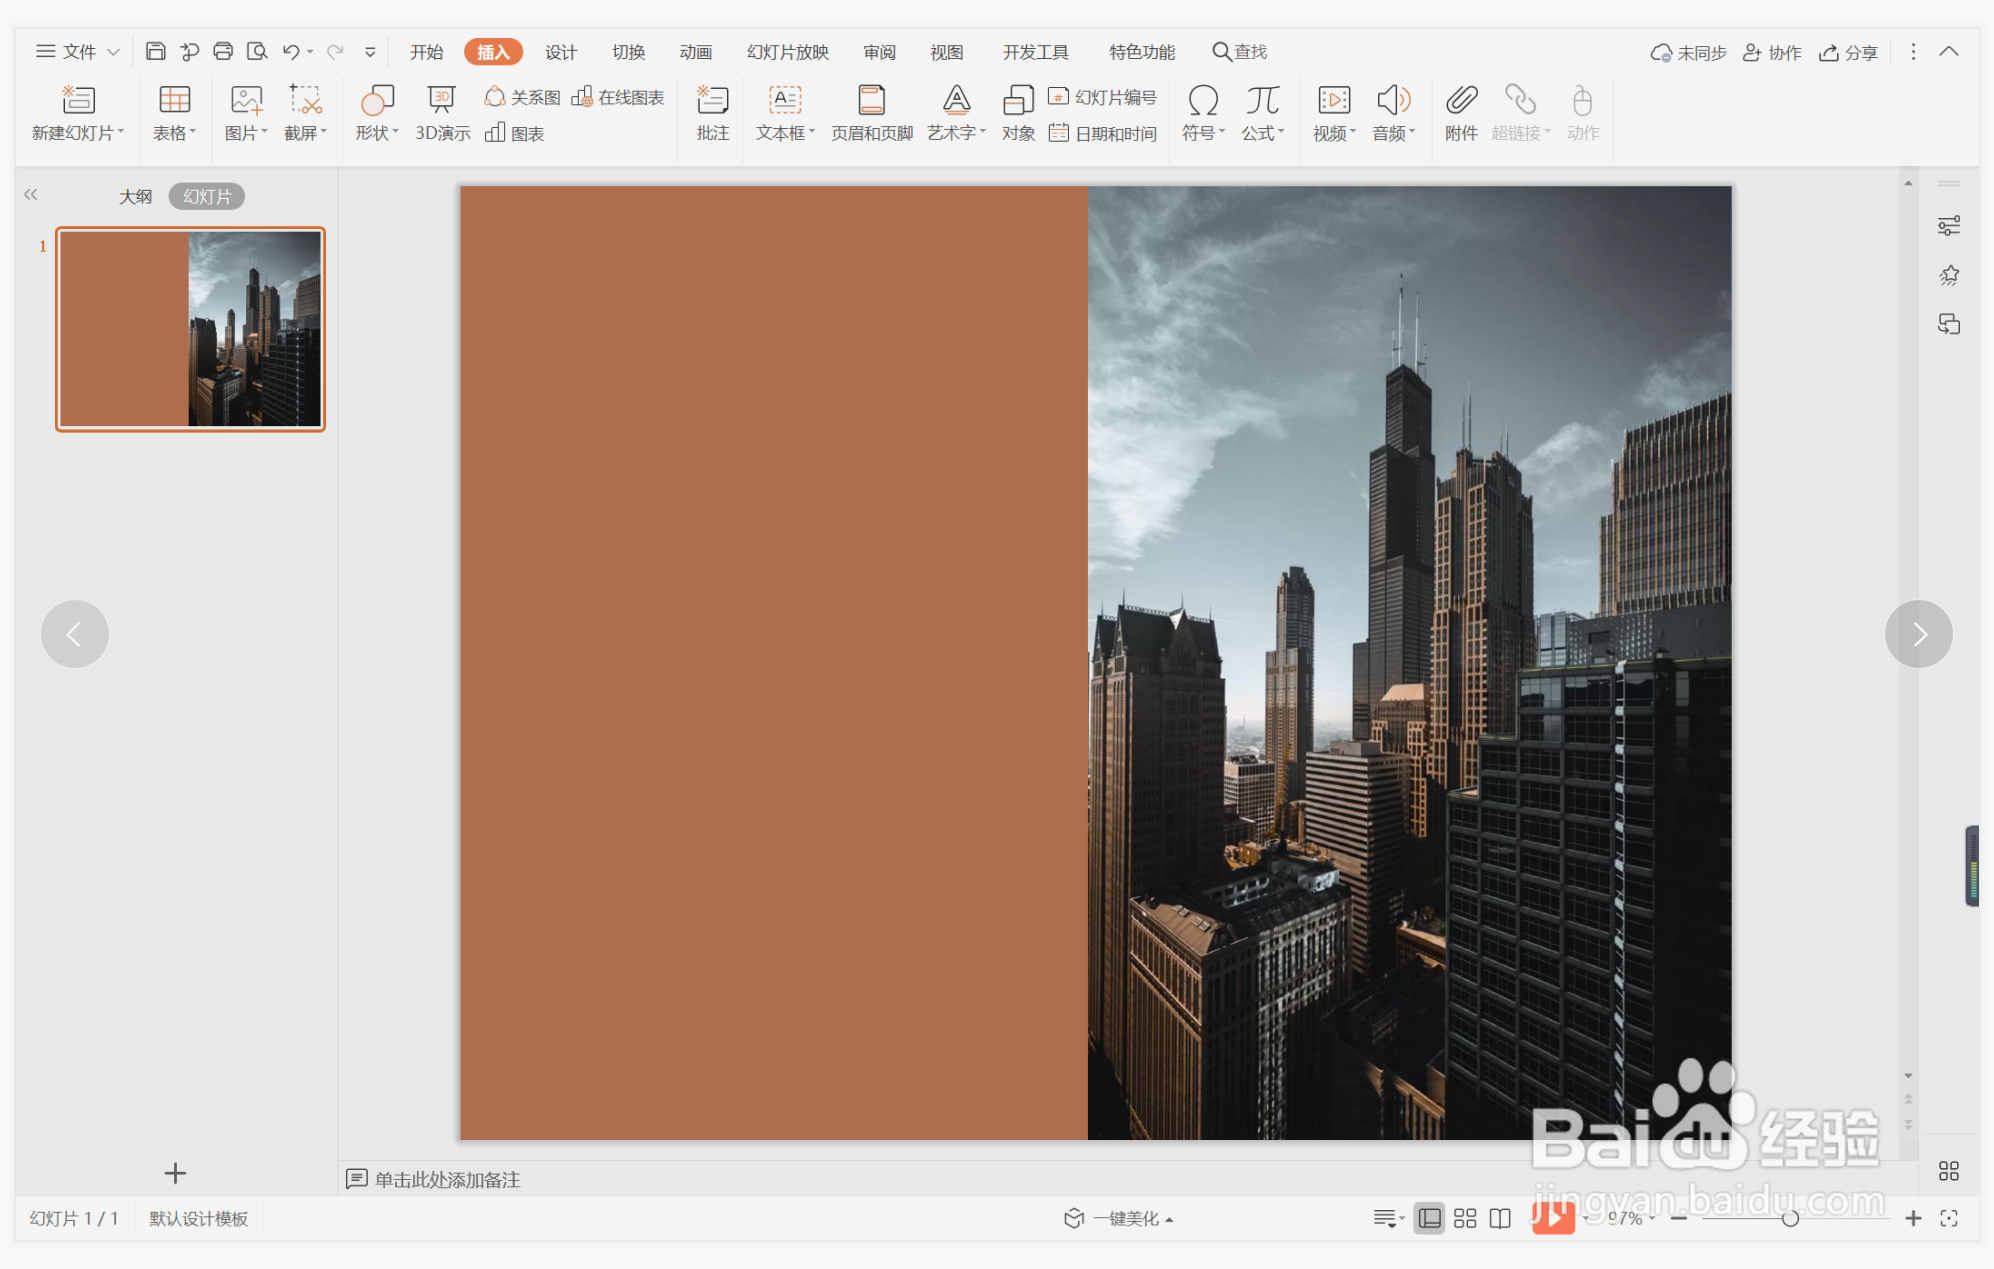Screen dimensions: 1994x1269
Task: Insert a 图表 chart
Action: [514, 133]
